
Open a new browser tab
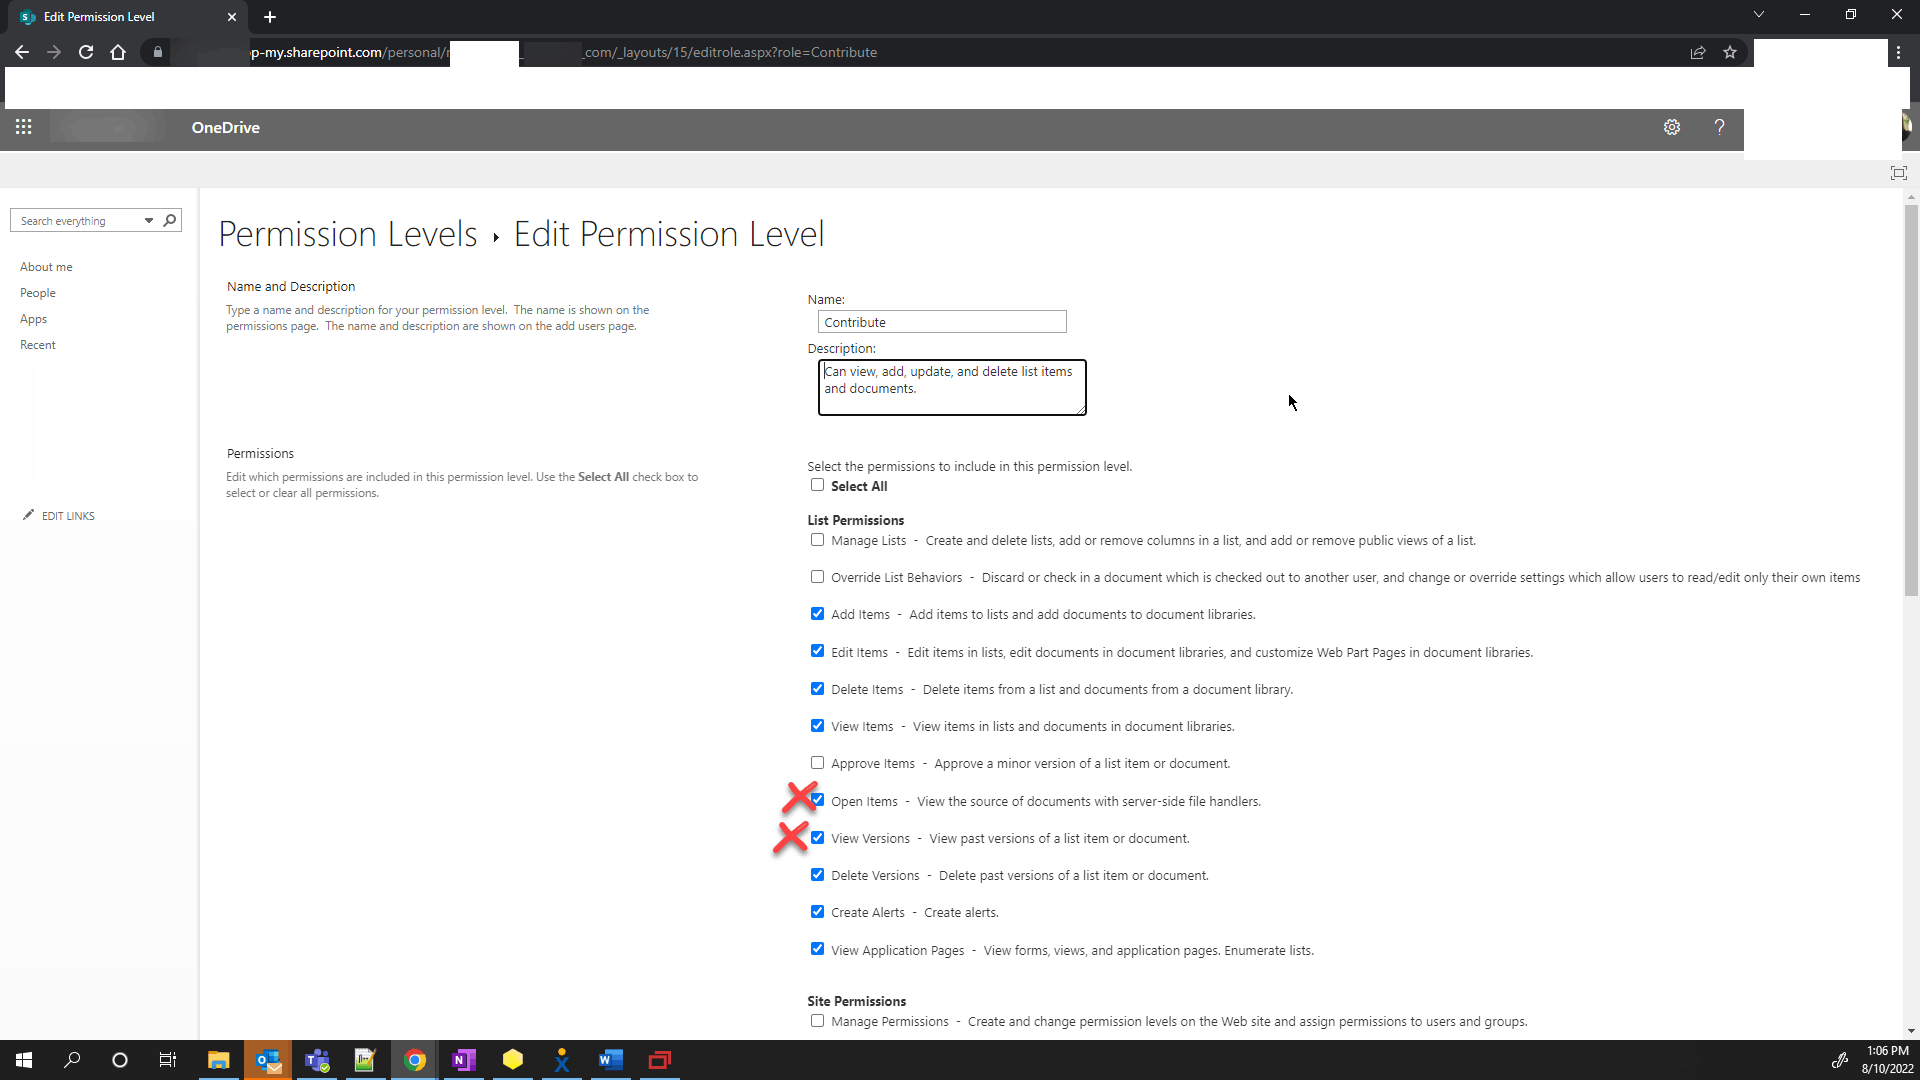tap(270, 17)
